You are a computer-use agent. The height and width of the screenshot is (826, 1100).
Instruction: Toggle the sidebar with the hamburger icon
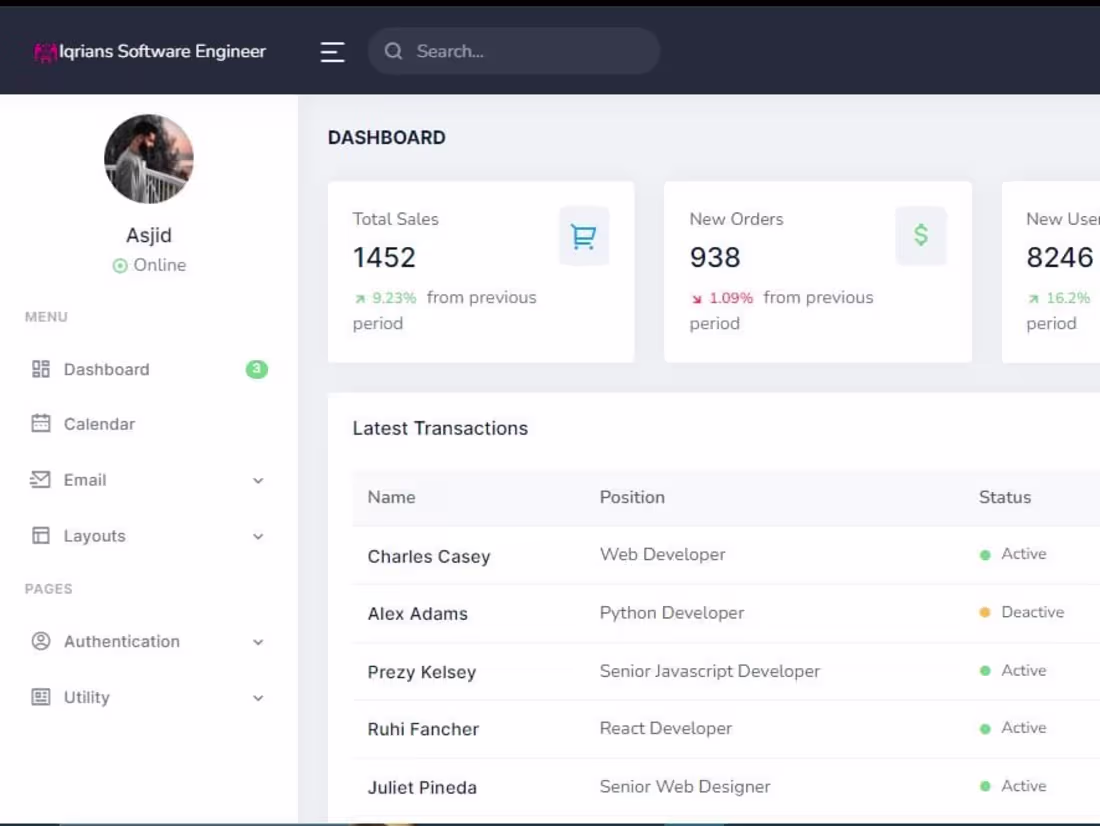[332, 51]
